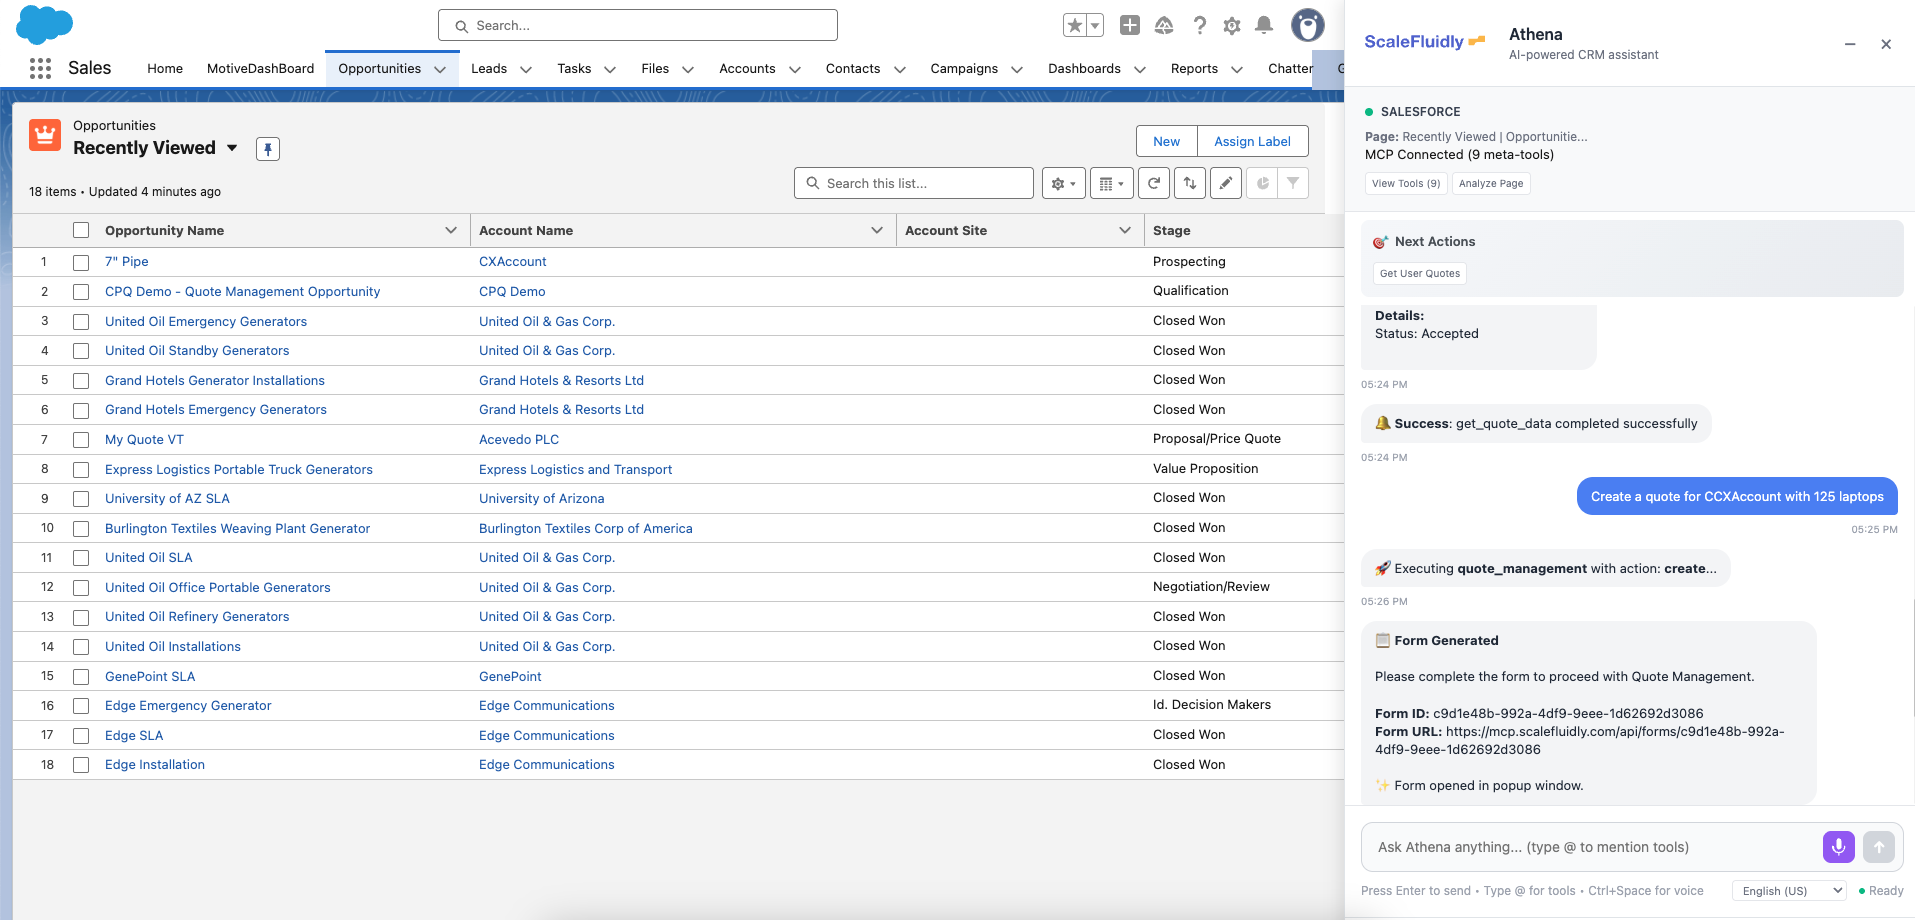Viewport: 1915px width, 920px height.
Task: Activate the microphone in the Athena chat
Action: point(1838,847)
